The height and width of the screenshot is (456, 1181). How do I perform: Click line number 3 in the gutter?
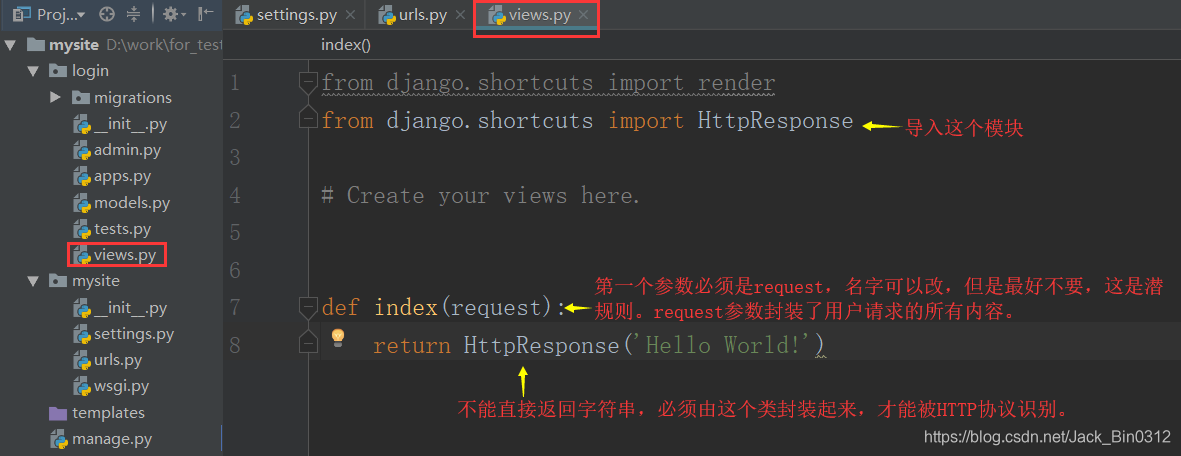point(234,158)
